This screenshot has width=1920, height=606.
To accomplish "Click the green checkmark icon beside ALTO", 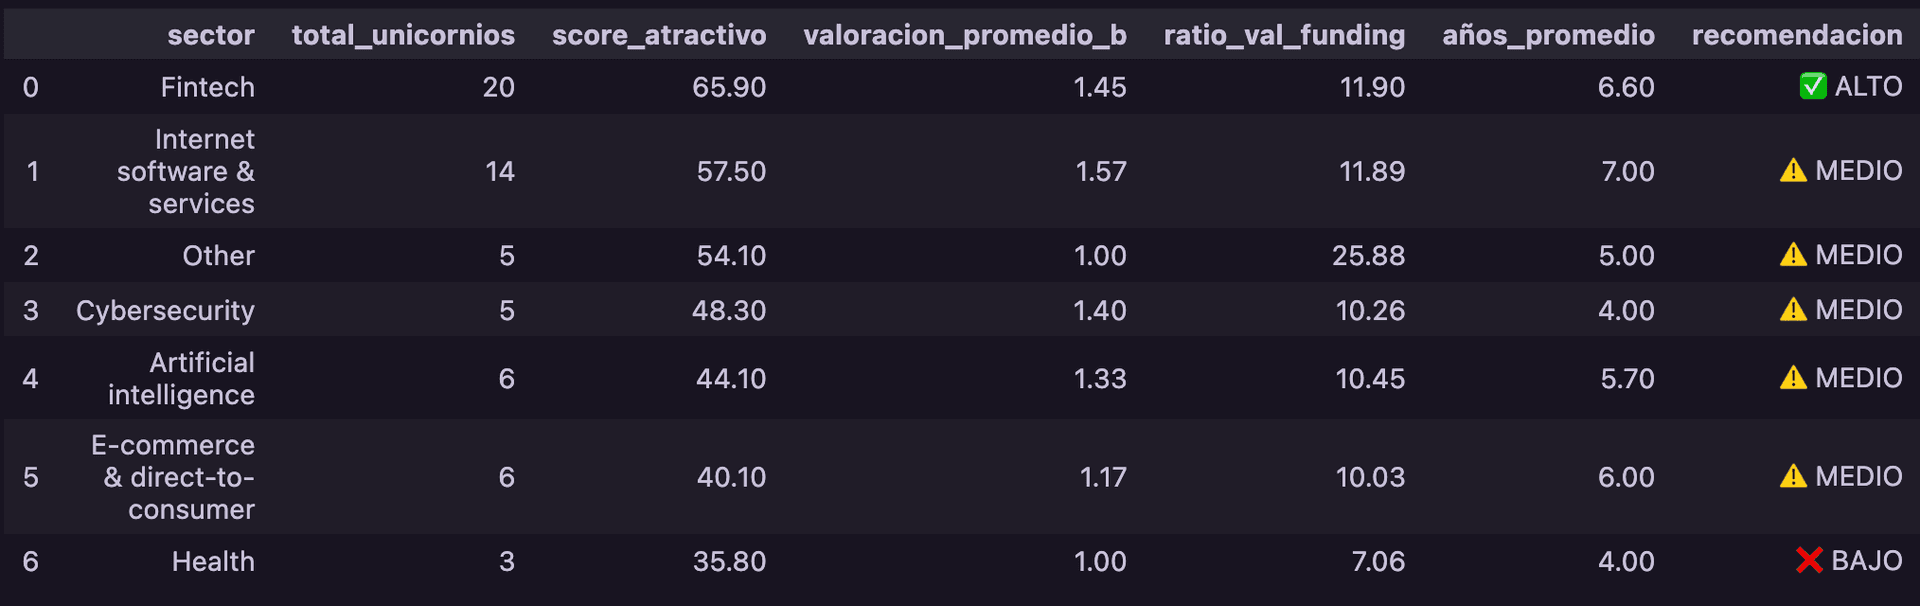I will (x=1812, y=87).
